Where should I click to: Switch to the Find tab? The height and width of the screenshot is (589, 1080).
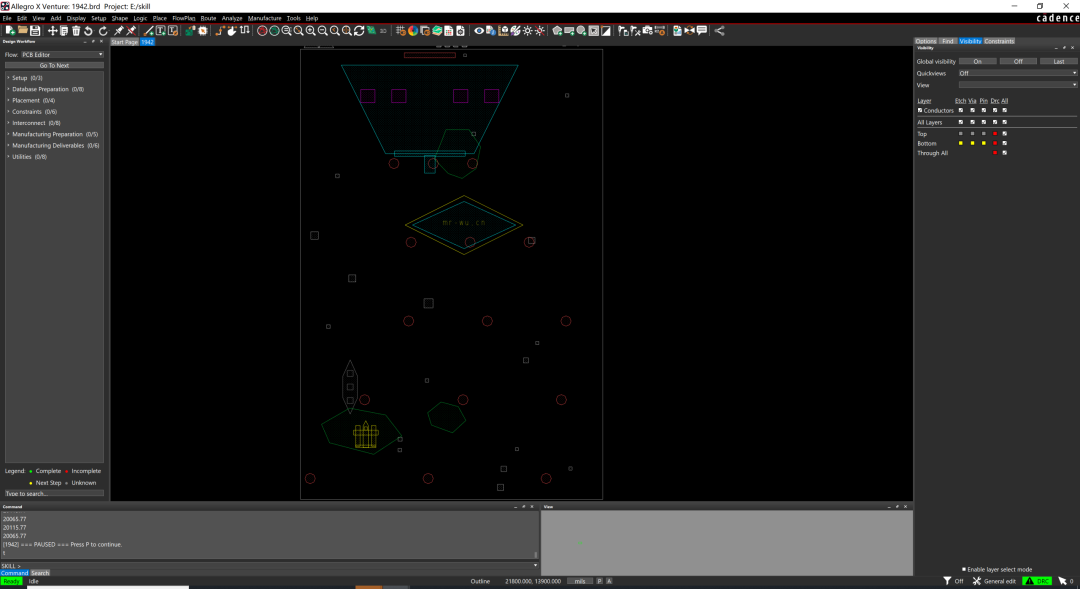click(x=948, y=41)
